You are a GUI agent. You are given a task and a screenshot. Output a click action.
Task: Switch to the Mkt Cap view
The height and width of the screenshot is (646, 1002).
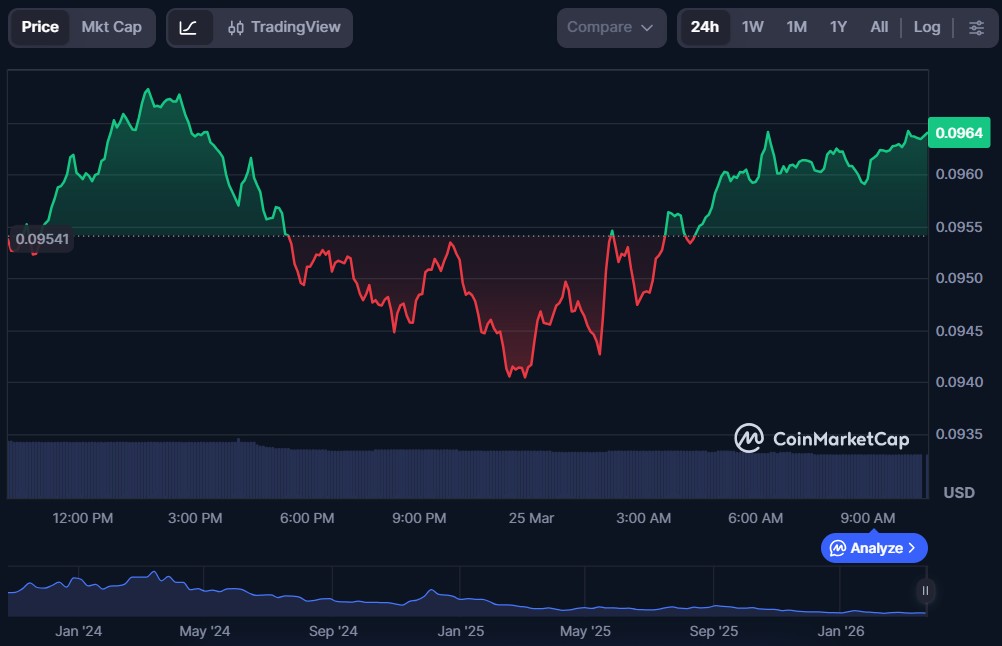pos(111,27)
